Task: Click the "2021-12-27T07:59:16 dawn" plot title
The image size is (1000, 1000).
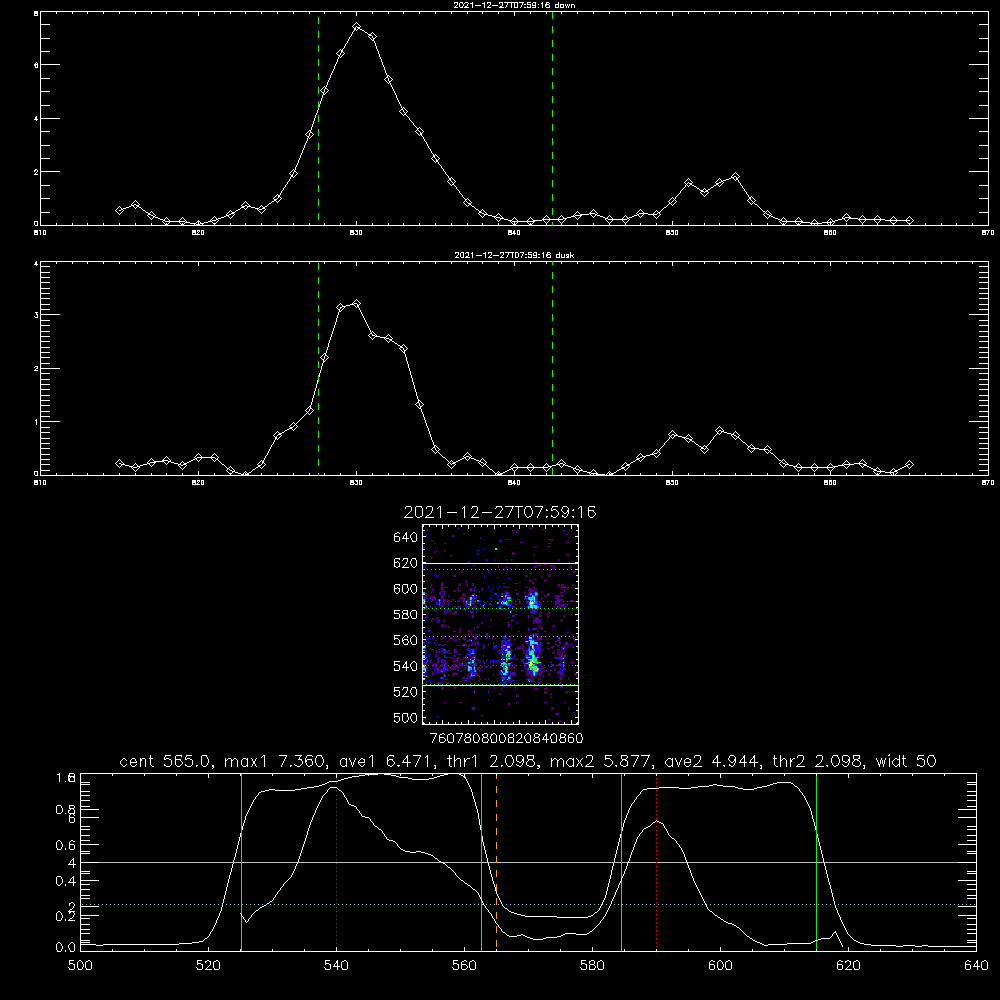Action: pyautogui.click(x=514, y=5)
